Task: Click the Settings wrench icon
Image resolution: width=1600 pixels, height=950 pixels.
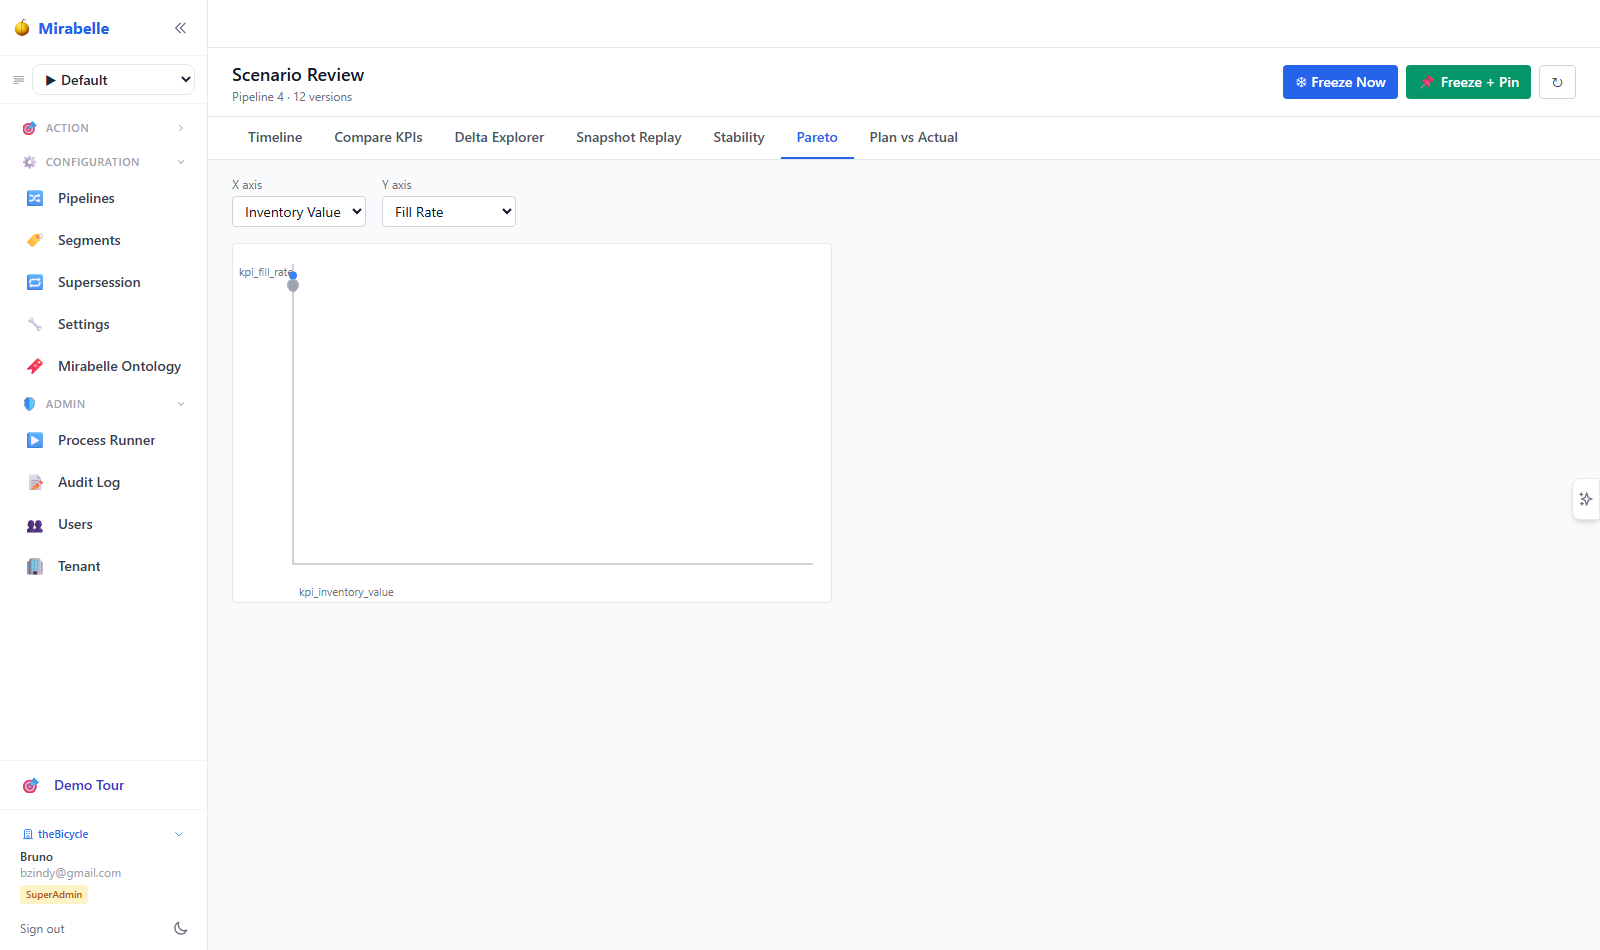Action: point(35,324)
